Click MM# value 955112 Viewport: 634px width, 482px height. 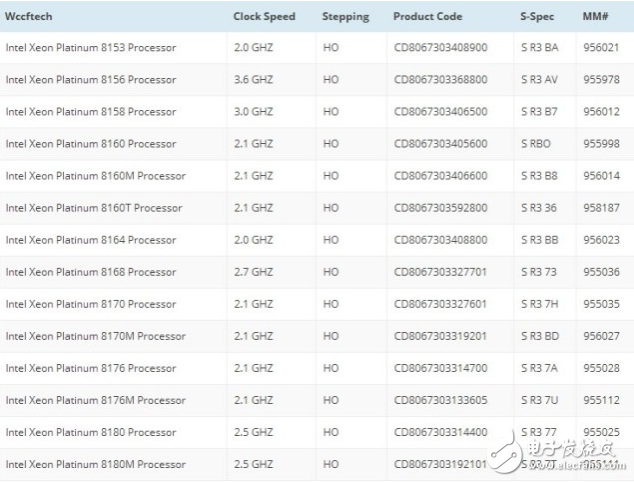pyautogui.click(x=602, y=400)
